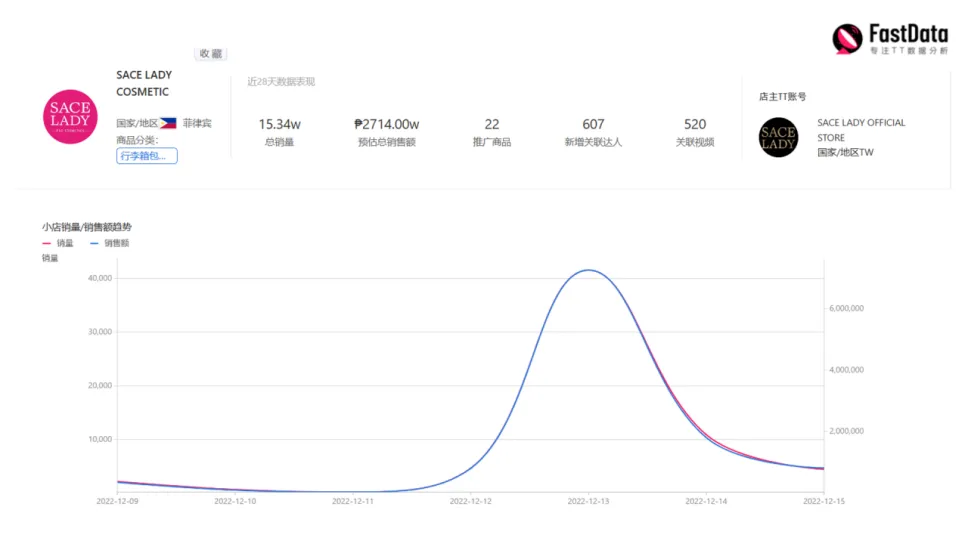The height and width of the screenshot is (545, 968).
Task: Click the 520 related videos stat
Action: coord(695,132)
